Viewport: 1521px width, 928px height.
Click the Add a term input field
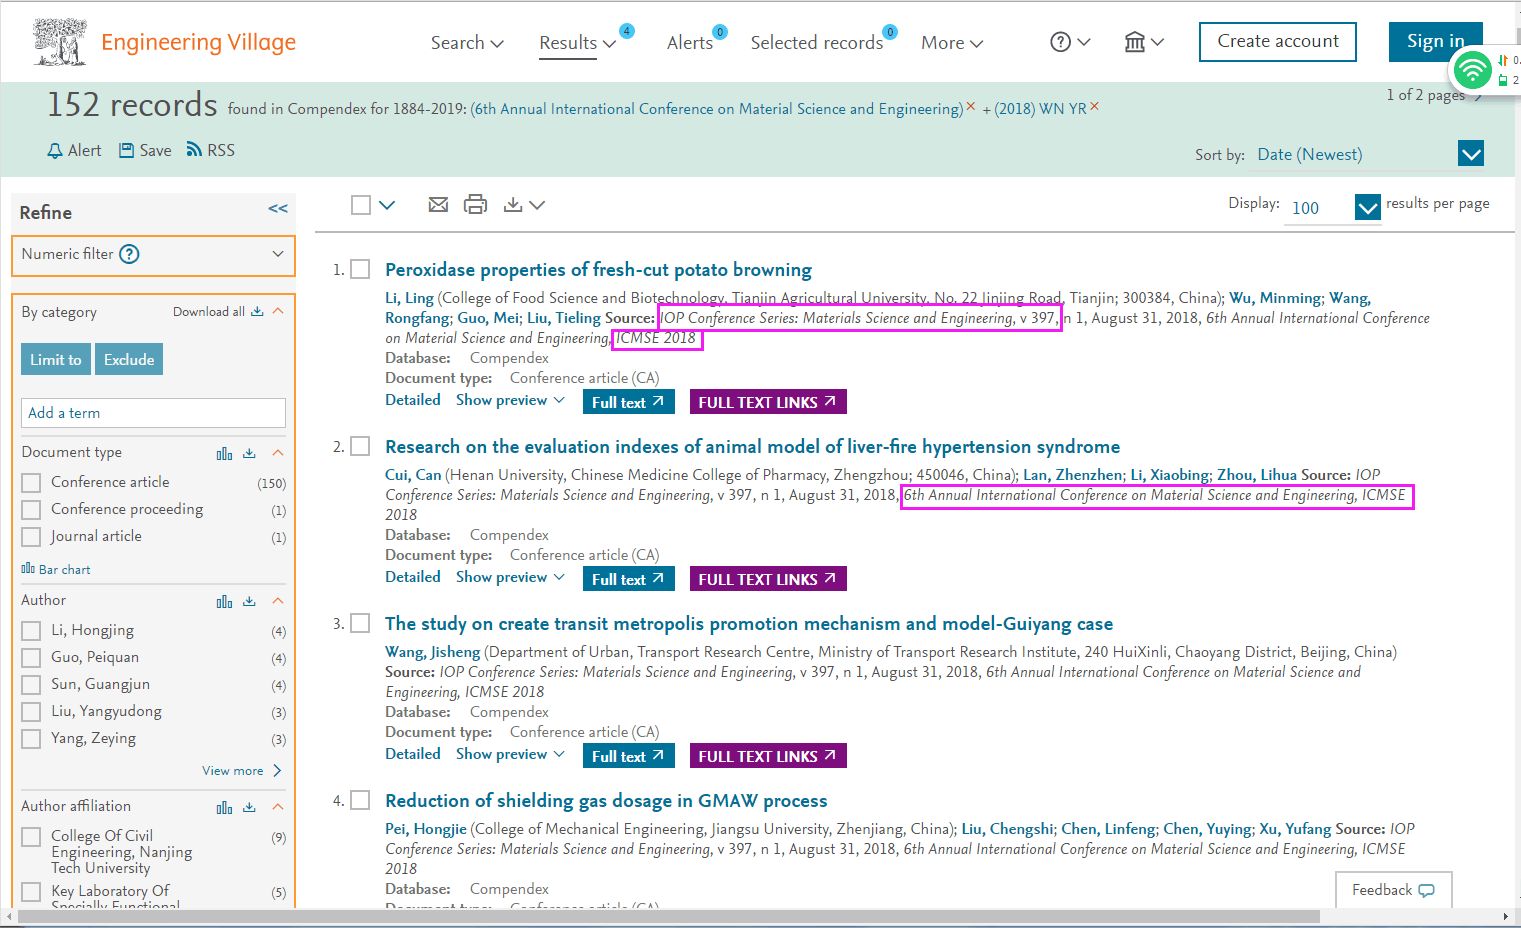click(153, 413)
